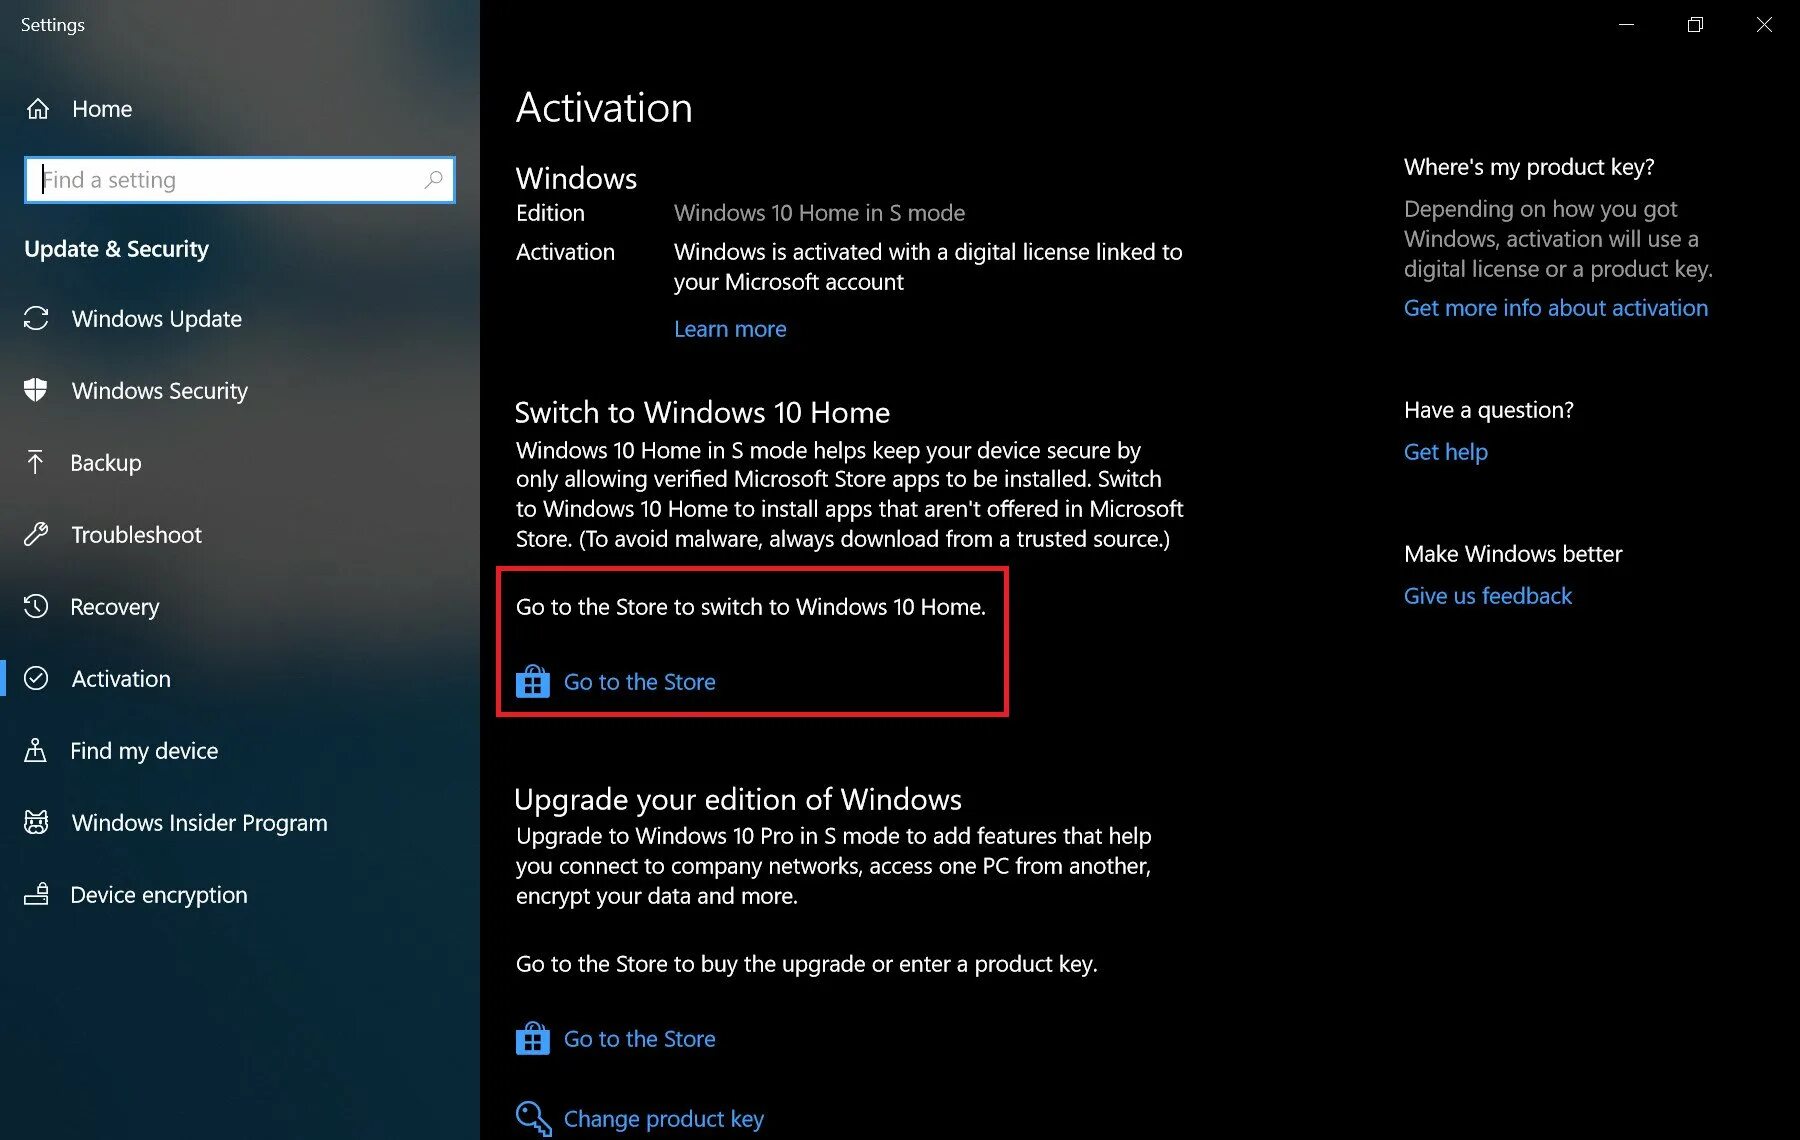Click the Troubleshoot wrench icon
The image size is (1800, 1140).
(36, 534)
